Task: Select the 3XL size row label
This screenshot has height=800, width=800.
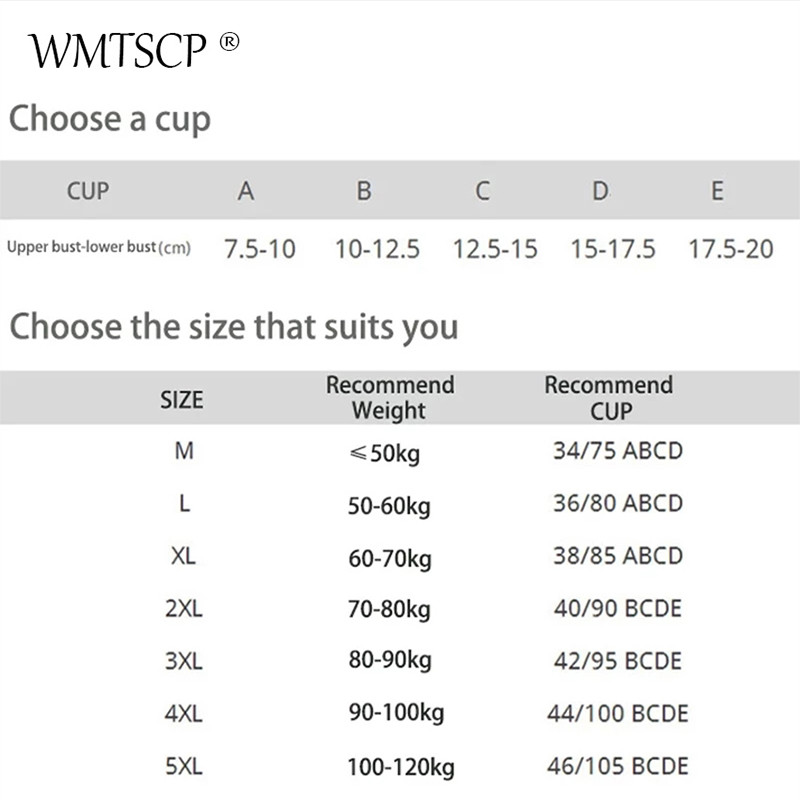Action: click(183, 661)
